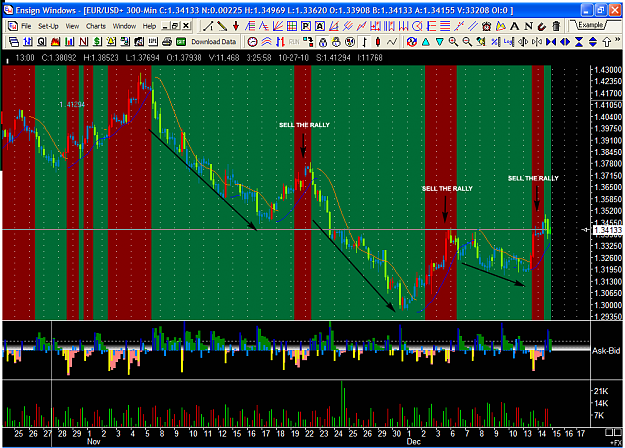Click the red-blue wave bands icon
Image resolution: width=625 pixels, height=448 pixels.
click(x=266, y=42)
